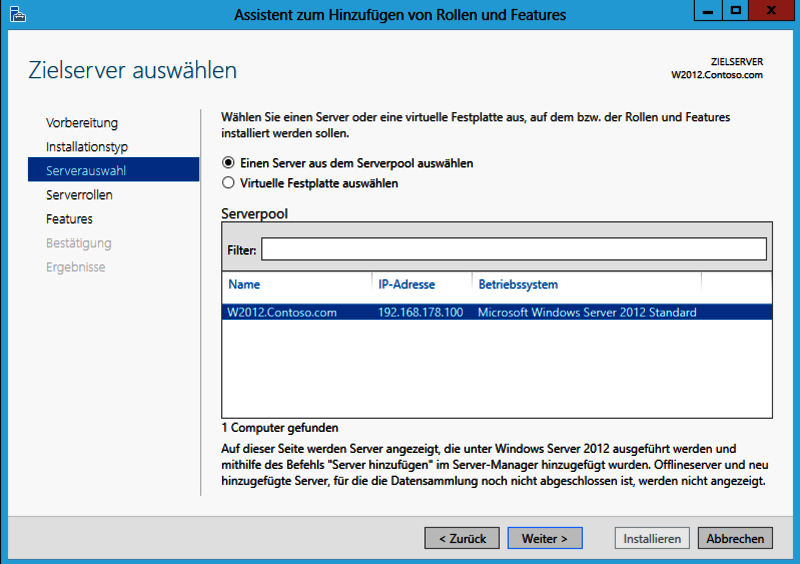Screen dimensions: 800x564
Task: Click the Ergebnisse step
Action: pos(76,267)
